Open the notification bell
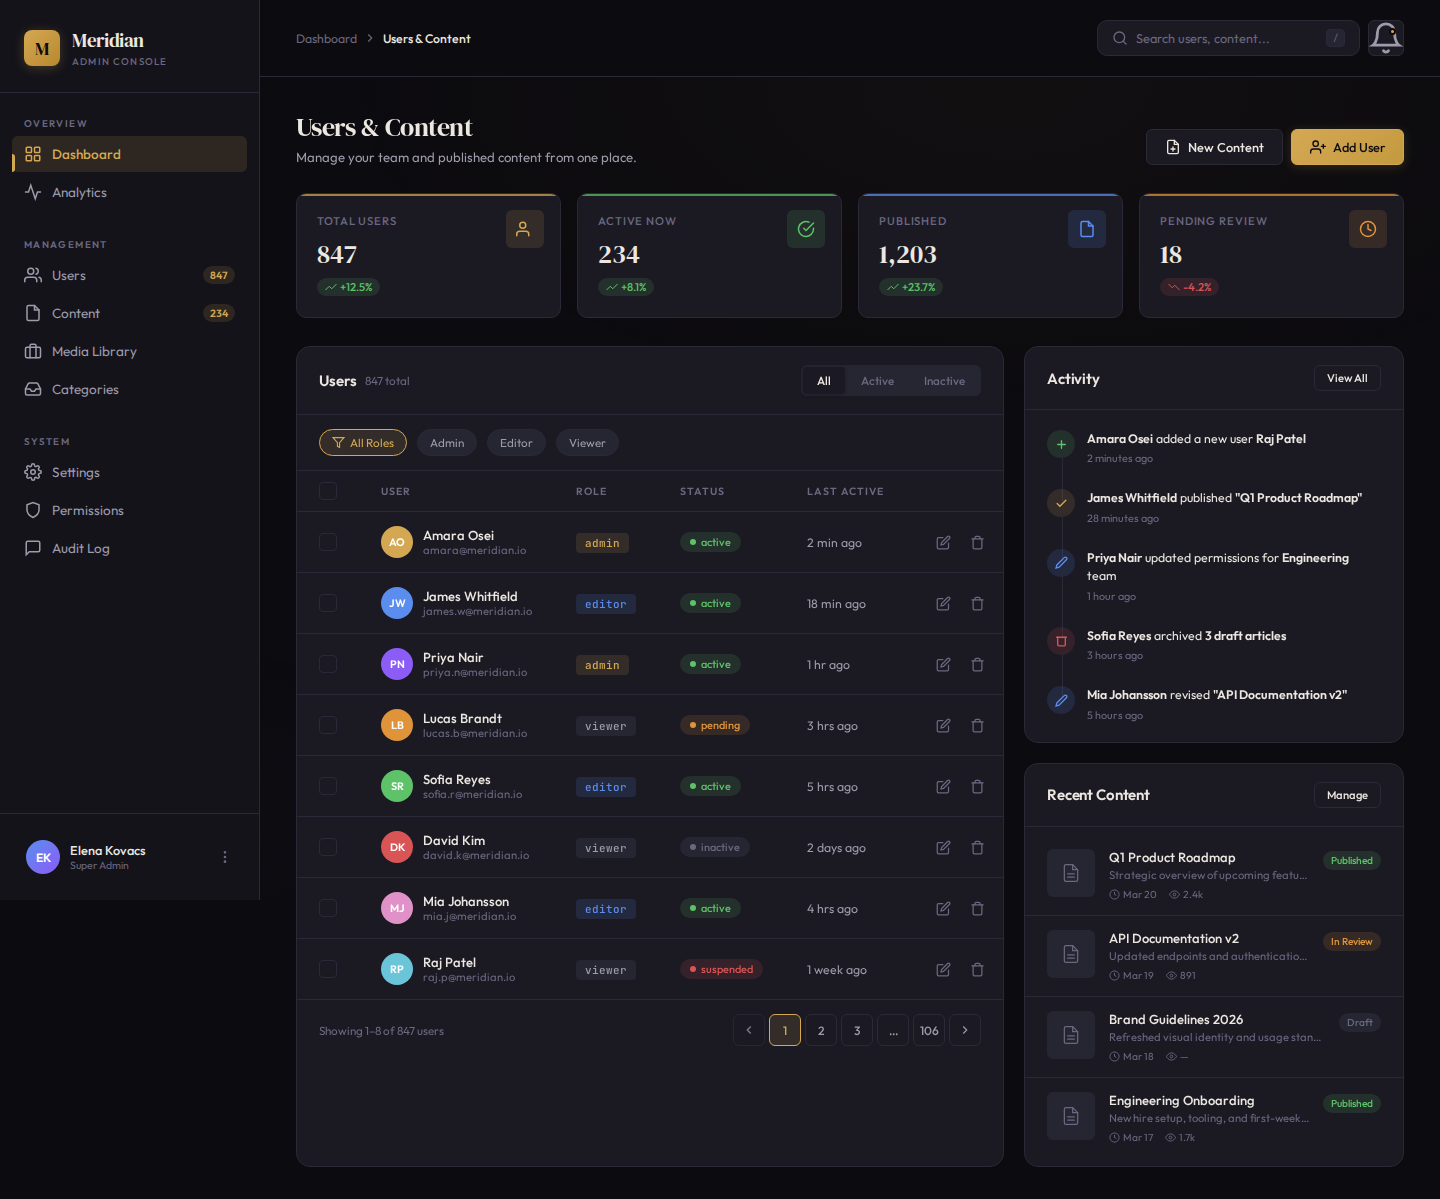The image size is (1440, 1199). point(1385,38)
